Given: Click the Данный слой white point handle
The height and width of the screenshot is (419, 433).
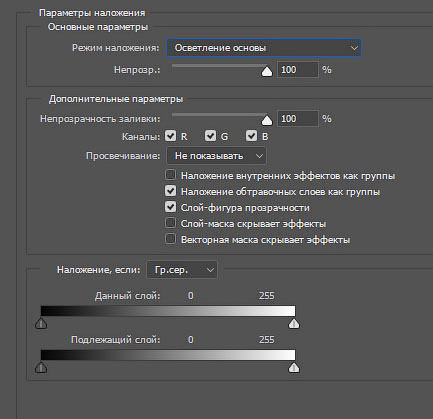Looking at the screenshot, I should 294,323.
